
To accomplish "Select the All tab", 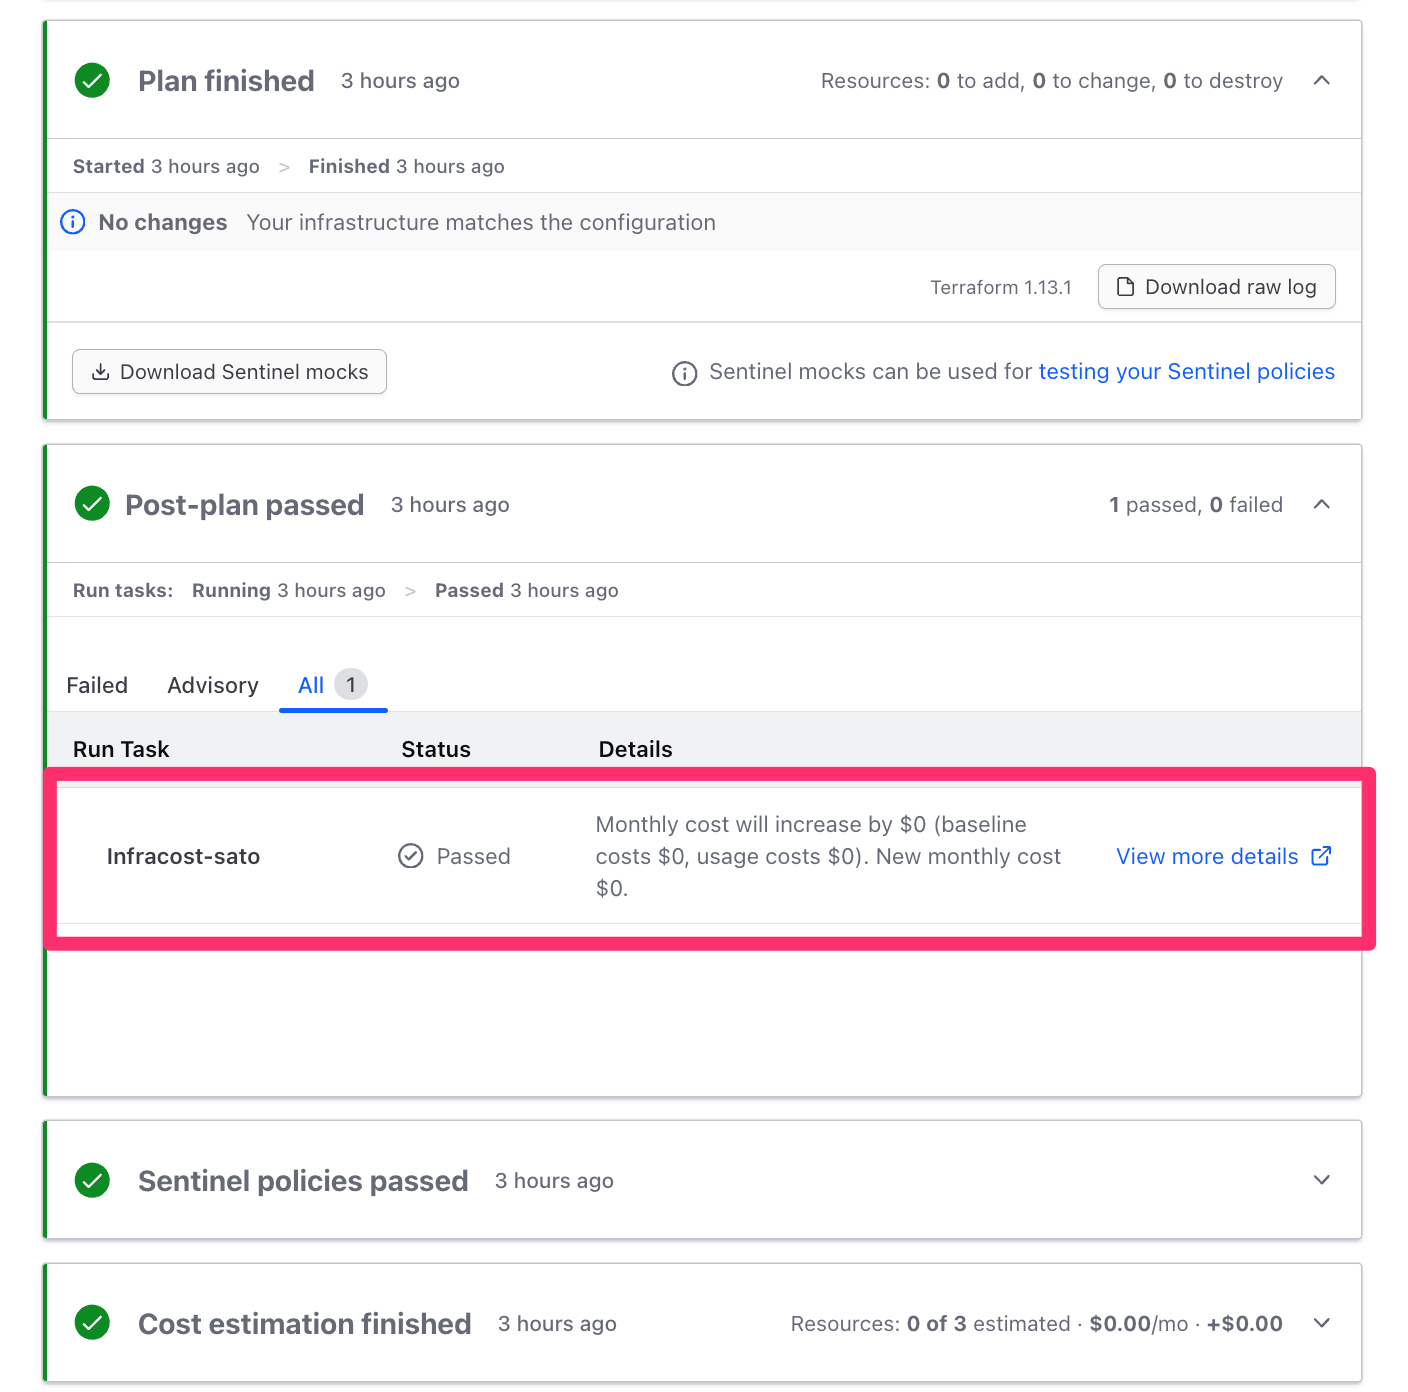I will click(x=312, y=685).
